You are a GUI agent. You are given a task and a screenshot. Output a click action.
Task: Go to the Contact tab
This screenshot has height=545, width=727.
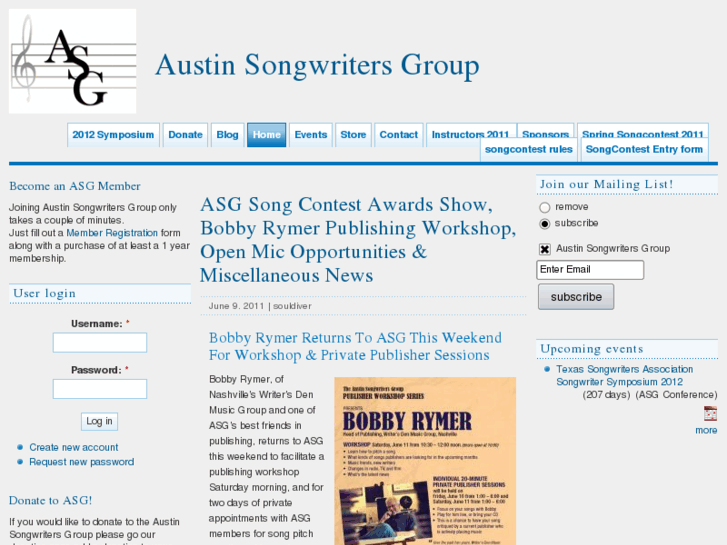tap(399, 135)
